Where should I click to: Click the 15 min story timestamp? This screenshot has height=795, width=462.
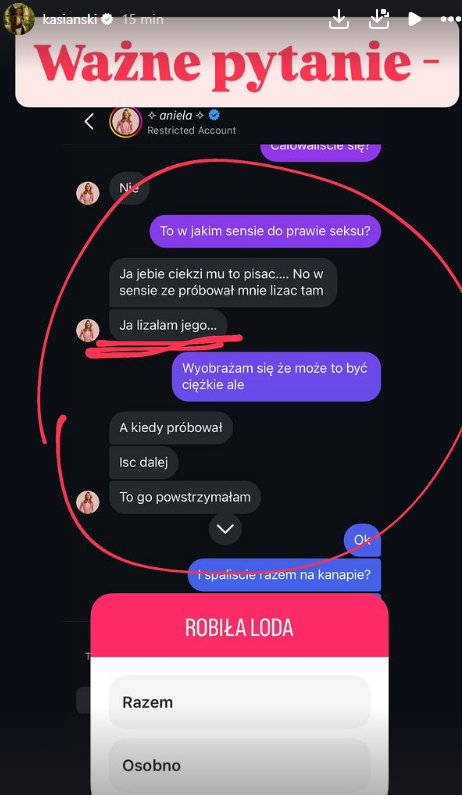(143, 19)
